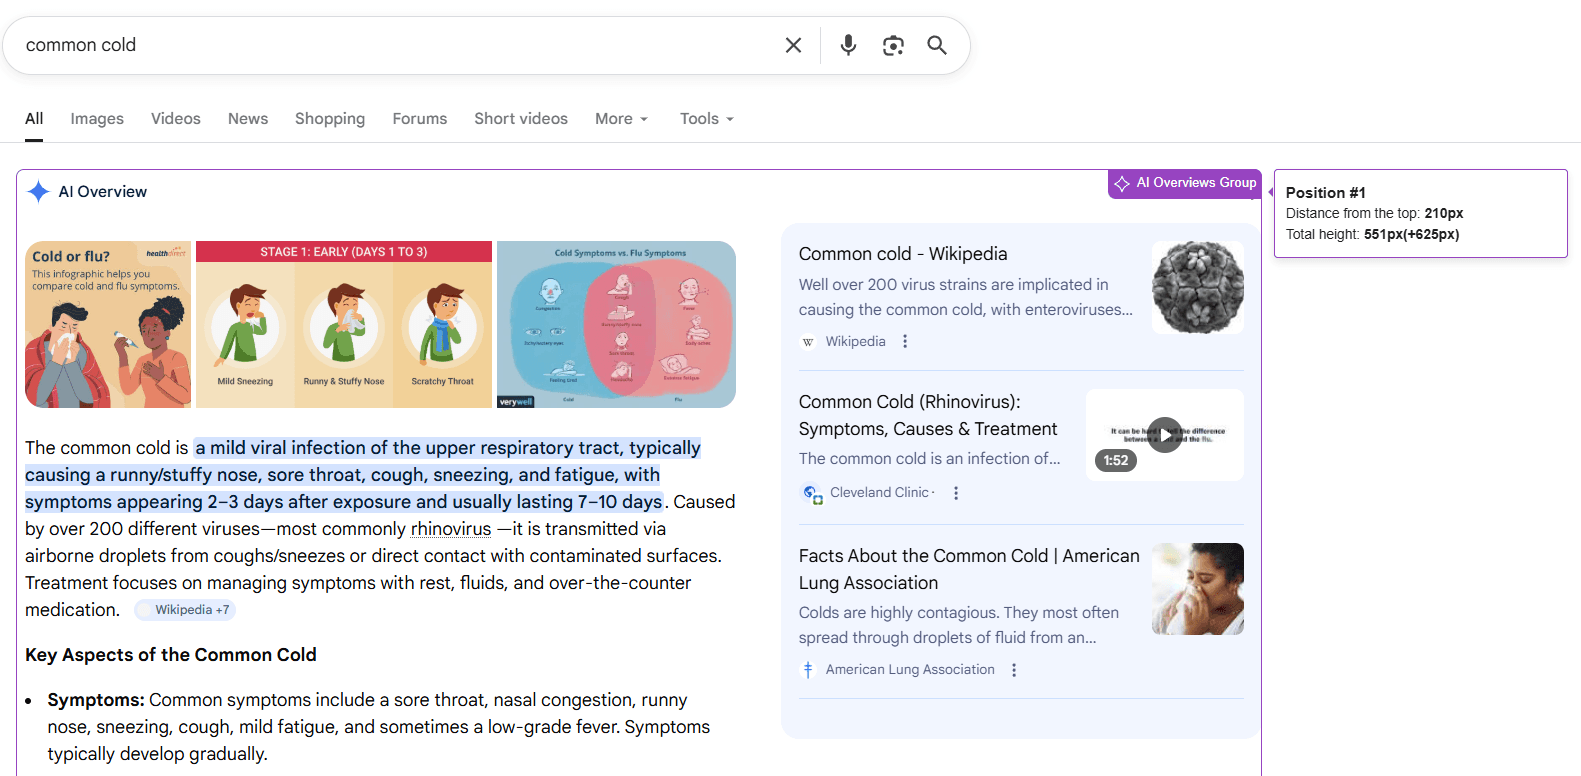Start voice search with the microphone icon
The height and width of the screenshot is (776, 1581).
point(848,45)
